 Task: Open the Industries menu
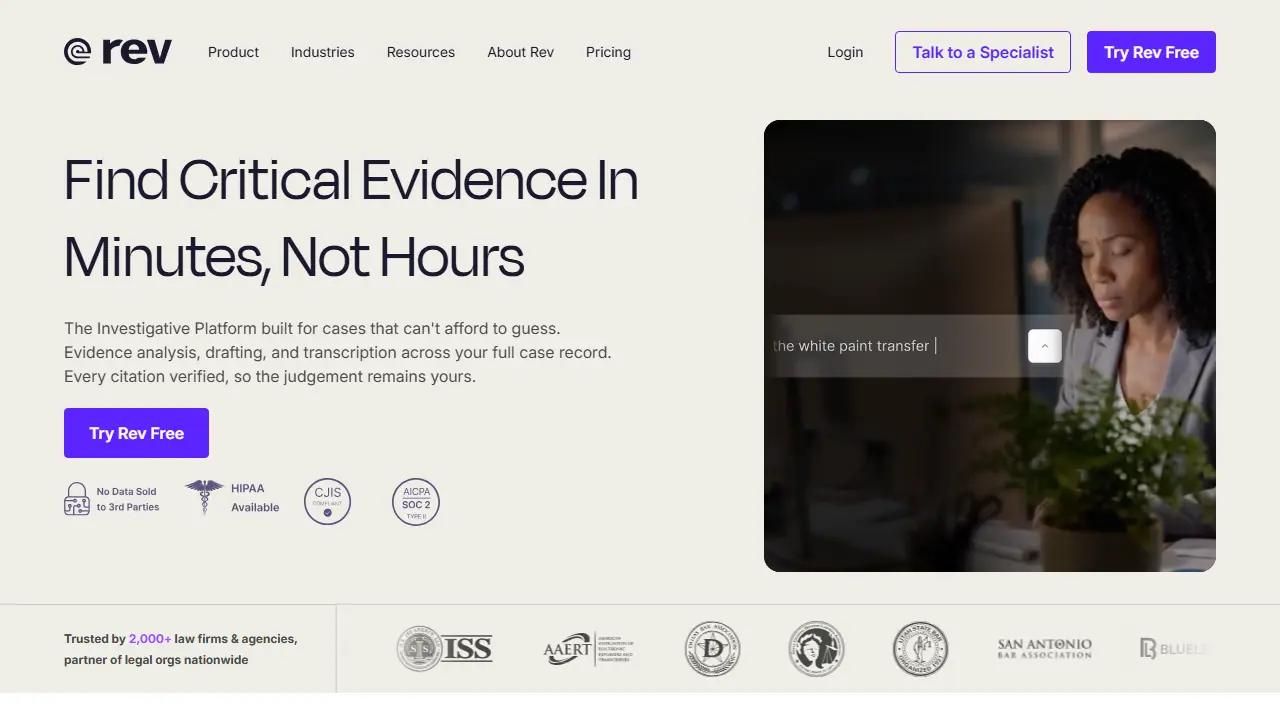[322, 52]
